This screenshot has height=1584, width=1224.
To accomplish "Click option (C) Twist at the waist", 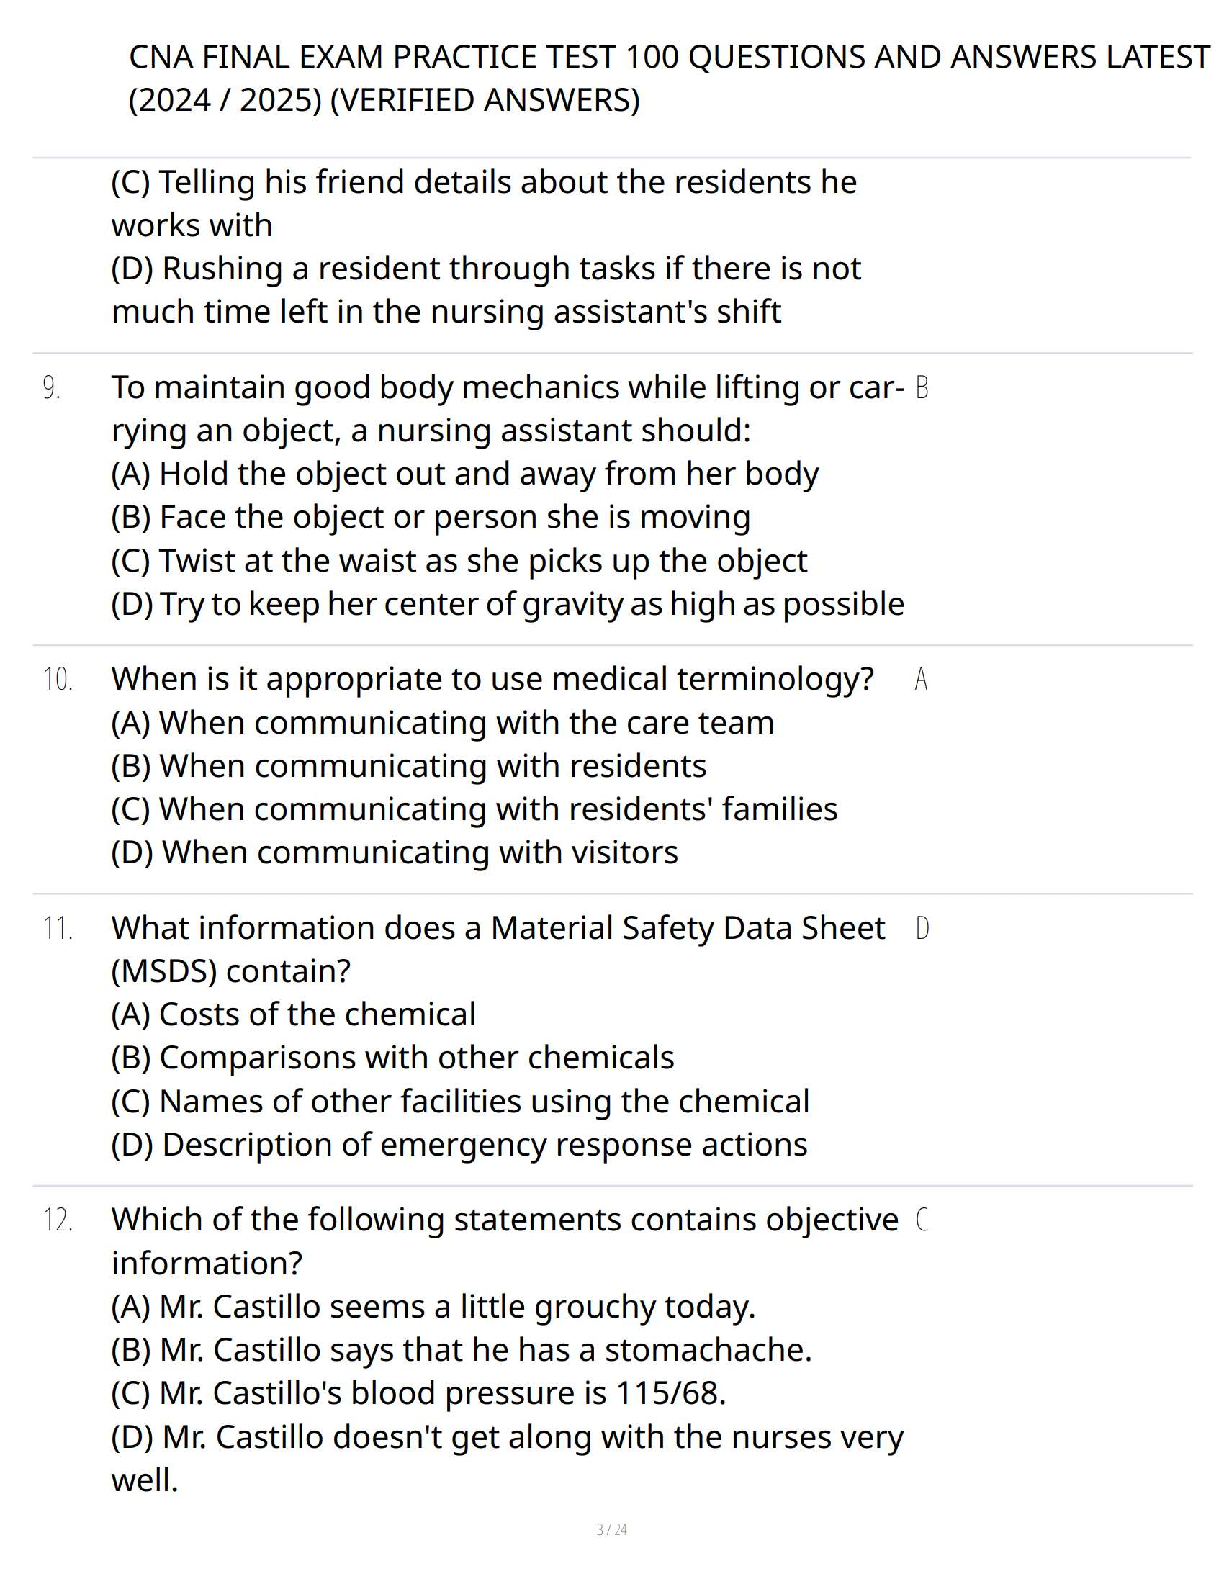I will tap(458, 561).
